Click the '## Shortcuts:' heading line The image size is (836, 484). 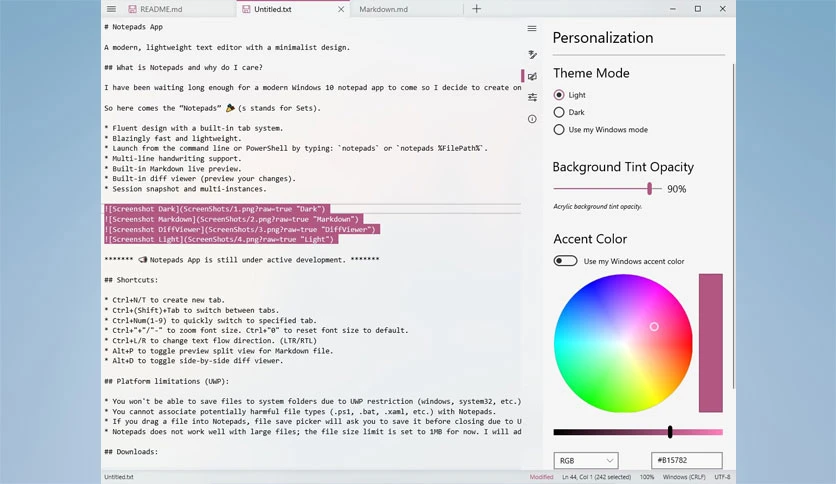131,280
